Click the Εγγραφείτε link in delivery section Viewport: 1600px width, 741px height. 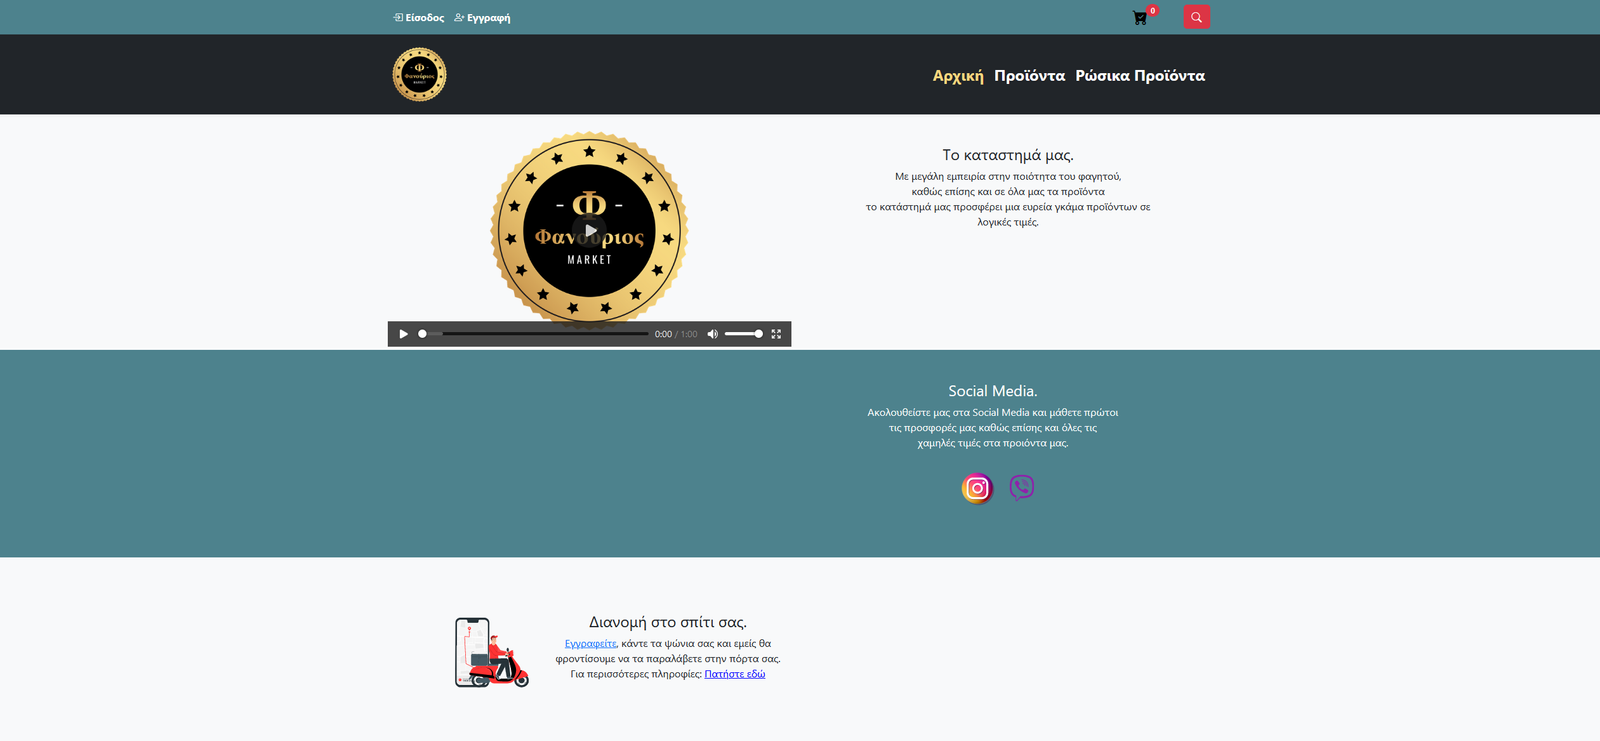coord(590,644)
